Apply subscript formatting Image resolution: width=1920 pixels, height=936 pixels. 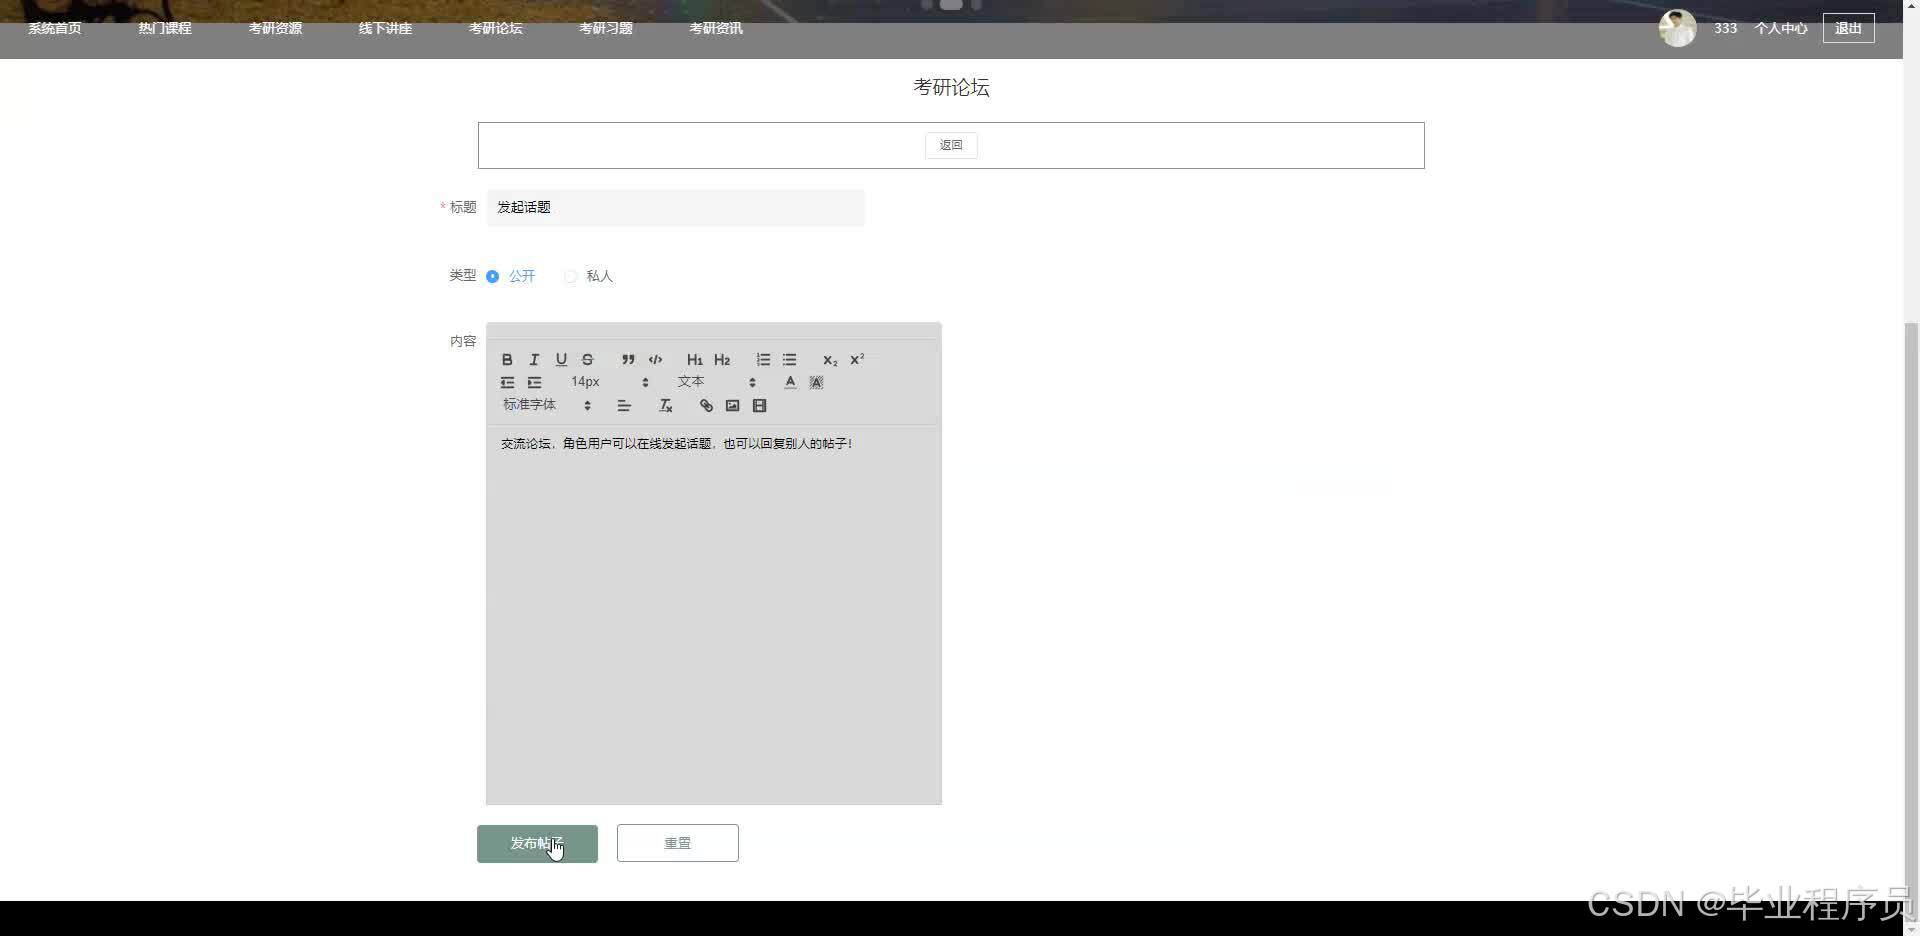pos(830,359)
